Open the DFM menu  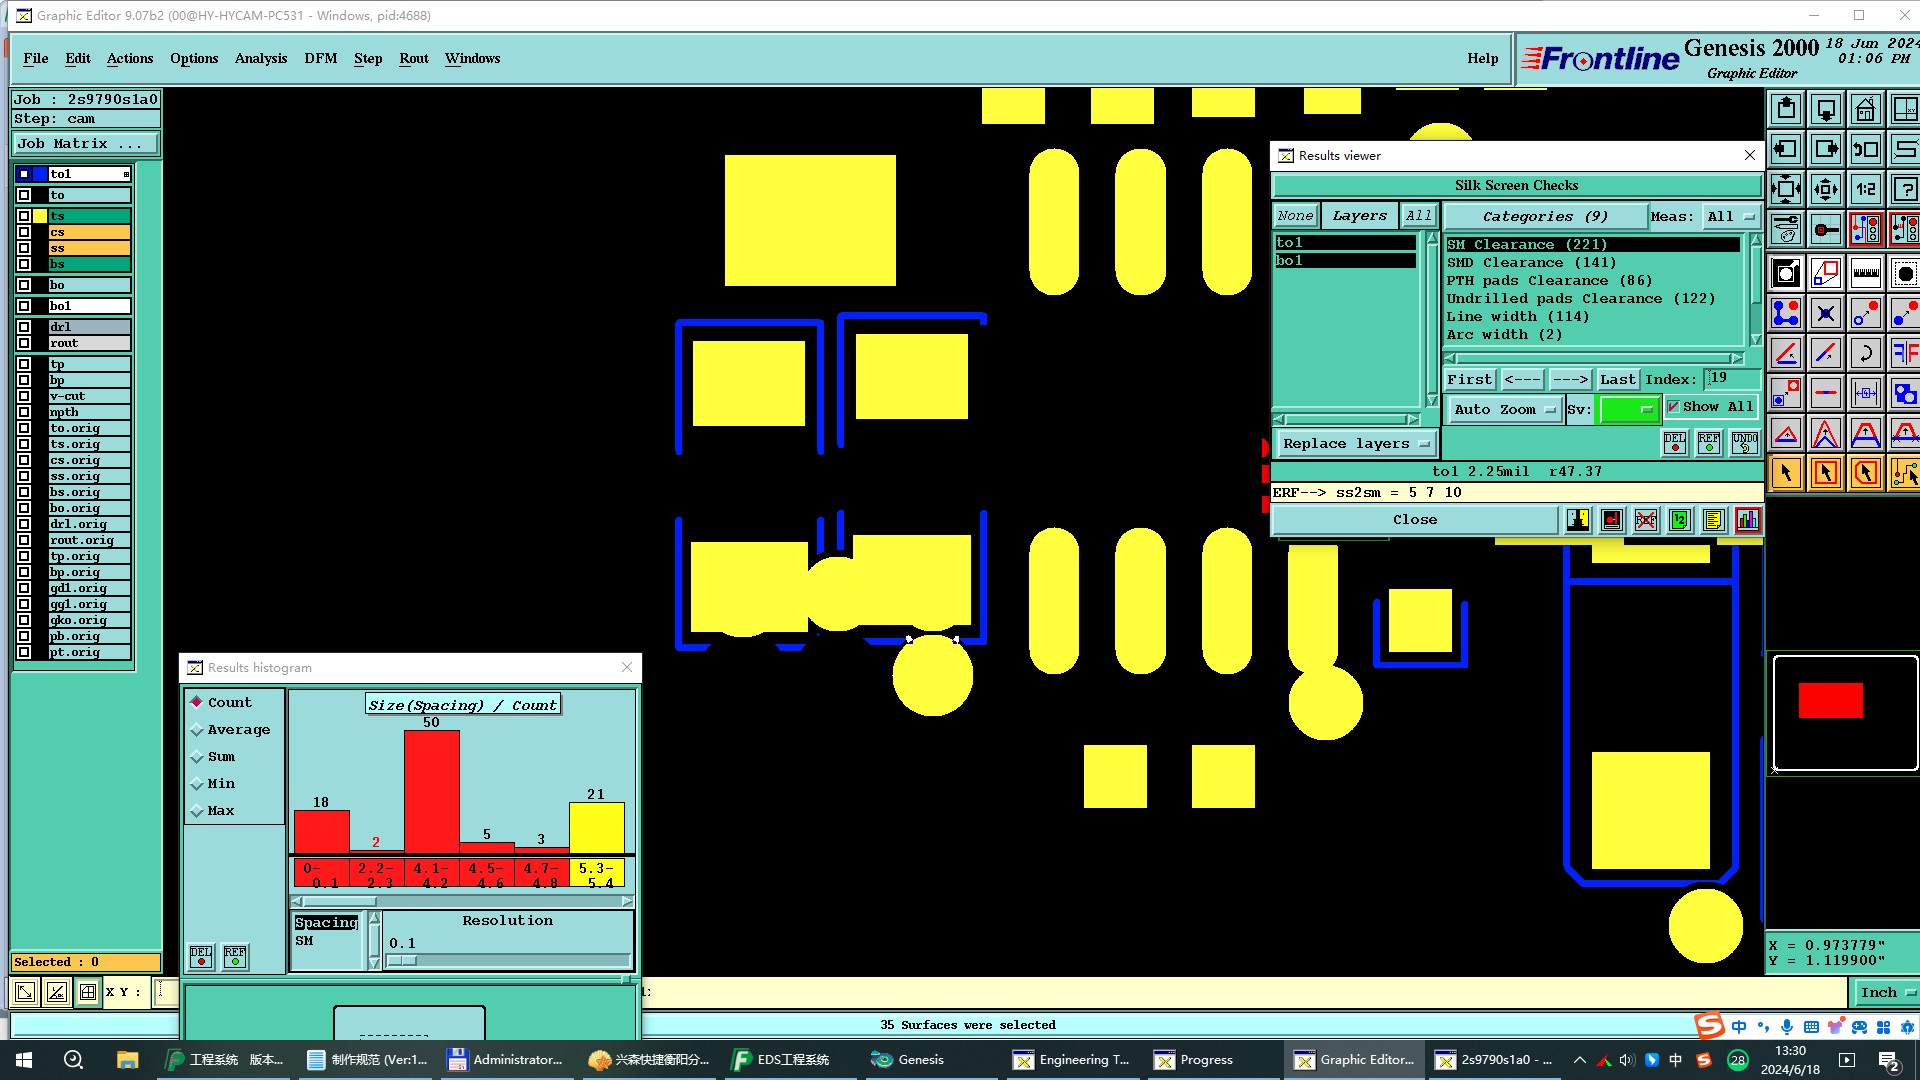(321, 58)
